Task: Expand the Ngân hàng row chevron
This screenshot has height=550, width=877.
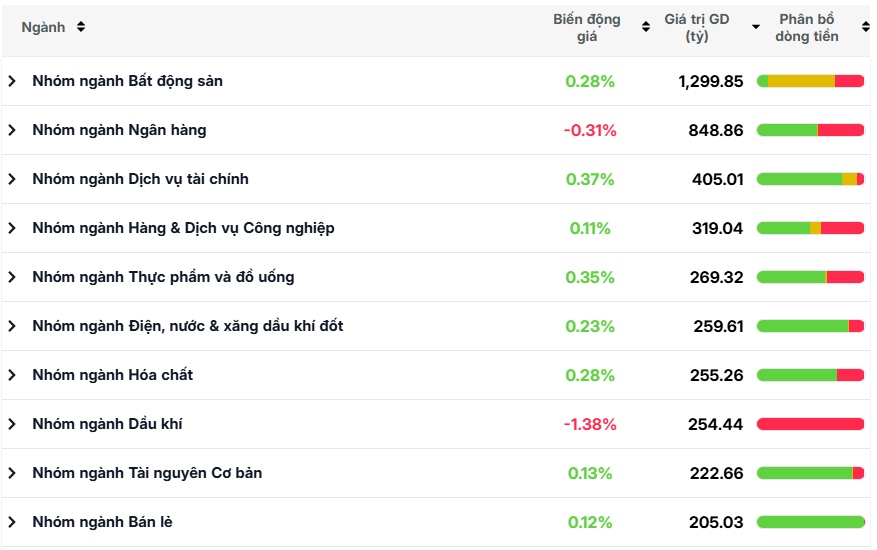Action: 12,130
